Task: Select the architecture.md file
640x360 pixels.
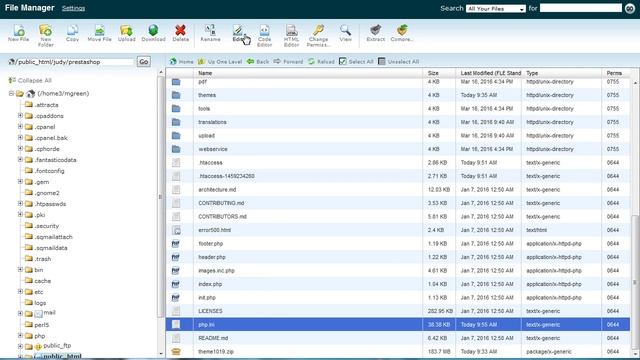Action: click(x=398, y=189)
